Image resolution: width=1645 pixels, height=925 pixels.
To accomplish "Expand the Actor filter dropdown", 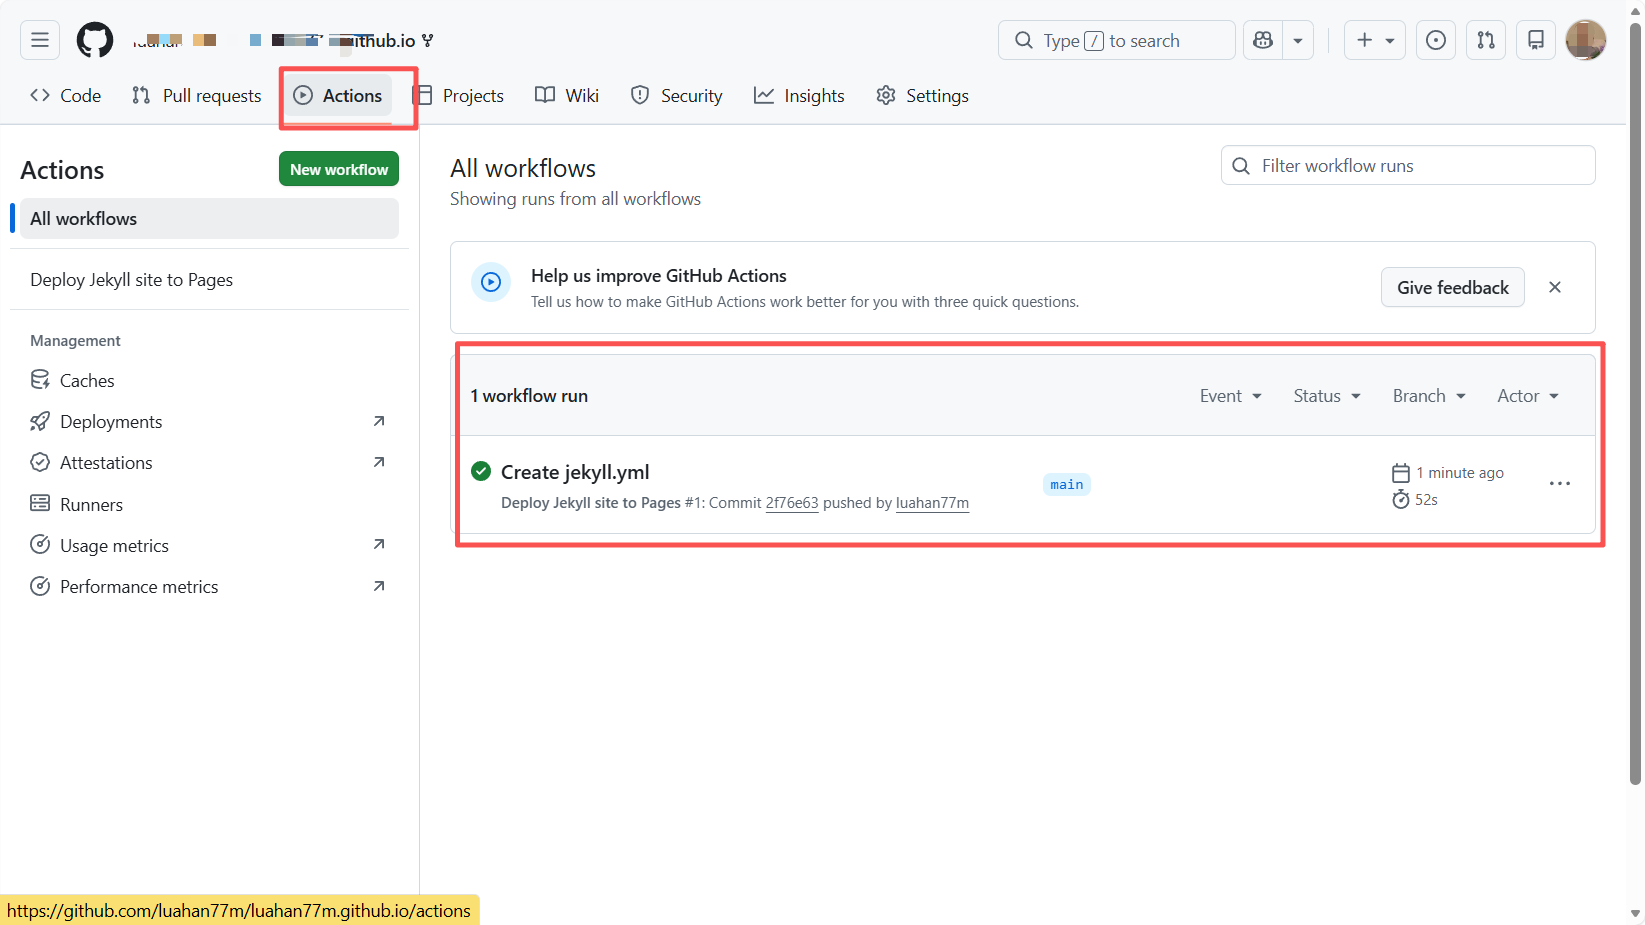I will pos(1527,396).
